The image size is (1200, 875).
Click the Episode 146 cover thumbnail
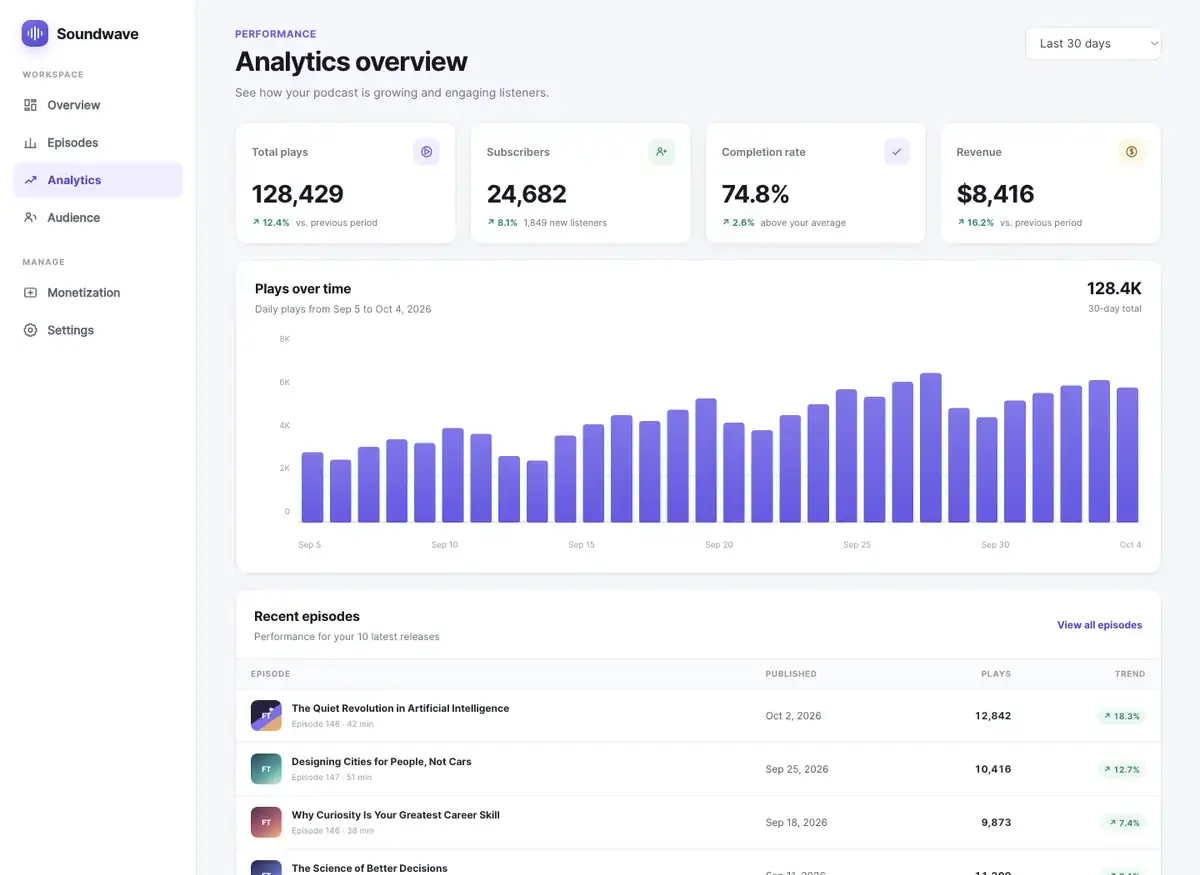pos(266,822)
